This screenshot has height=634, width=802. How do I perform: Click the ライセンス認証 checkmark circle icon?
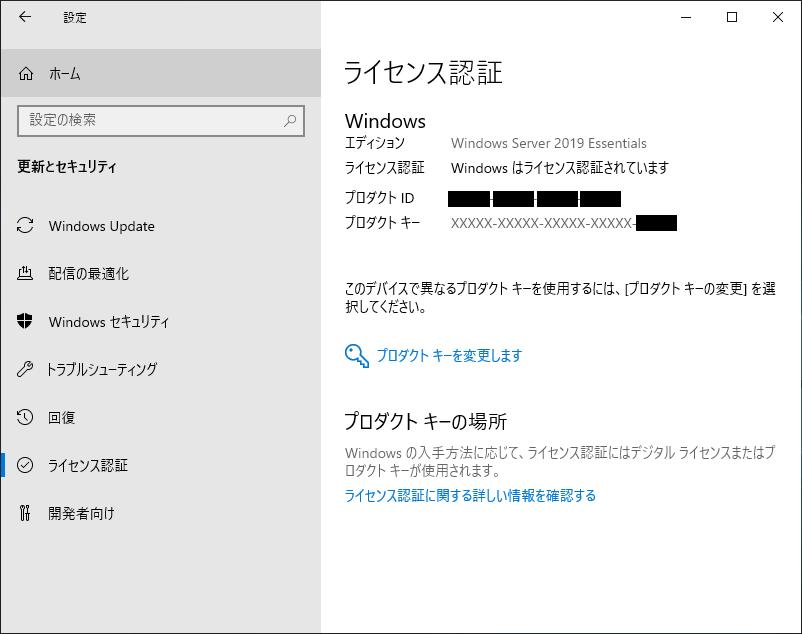click(x=25, y=465)
